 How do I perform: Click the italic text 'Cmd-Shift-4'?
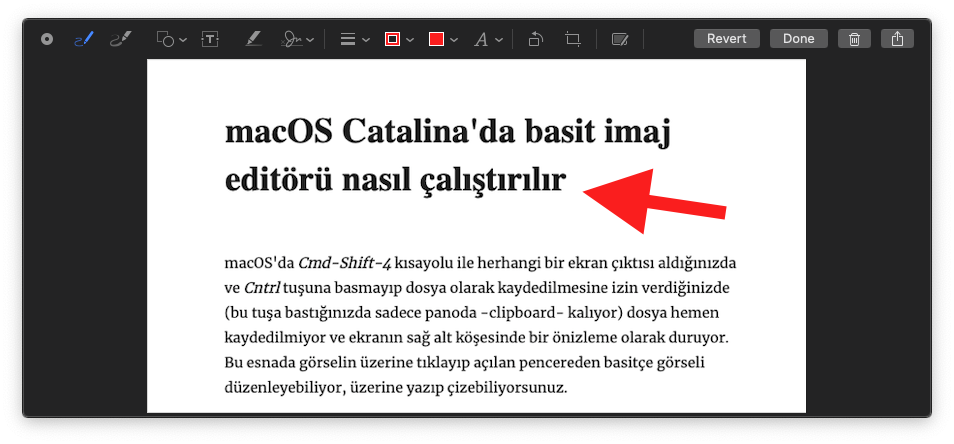click(344, 264)
